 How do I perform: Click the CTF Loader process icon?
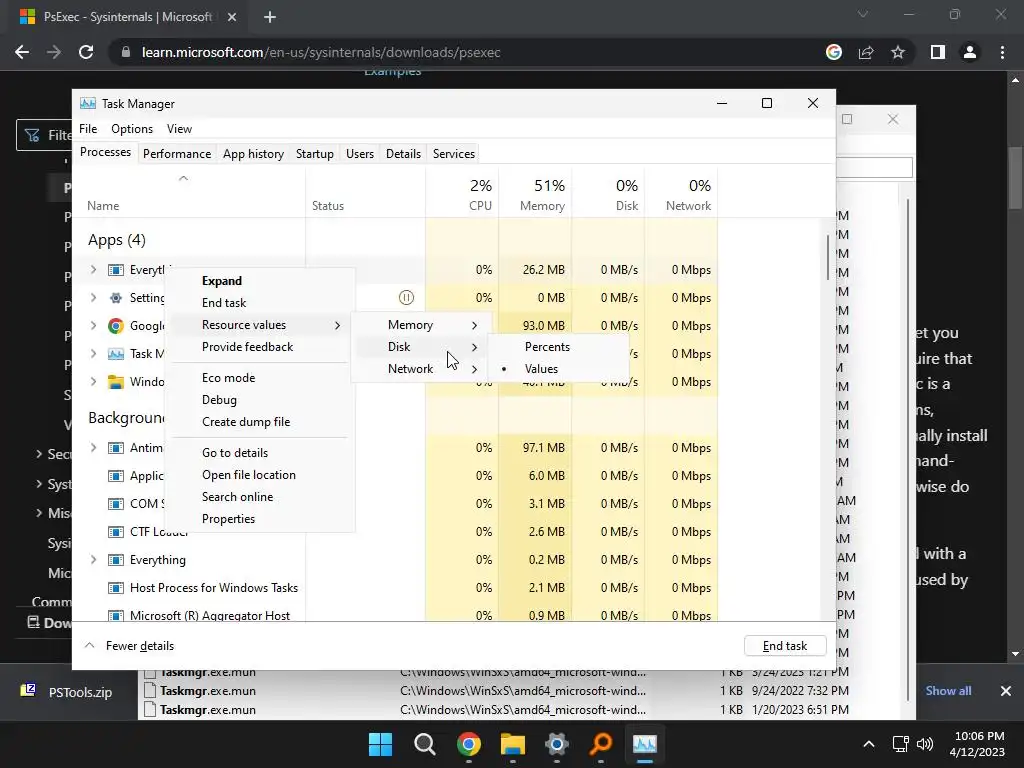pyautogui.click(x=116, y=532)
